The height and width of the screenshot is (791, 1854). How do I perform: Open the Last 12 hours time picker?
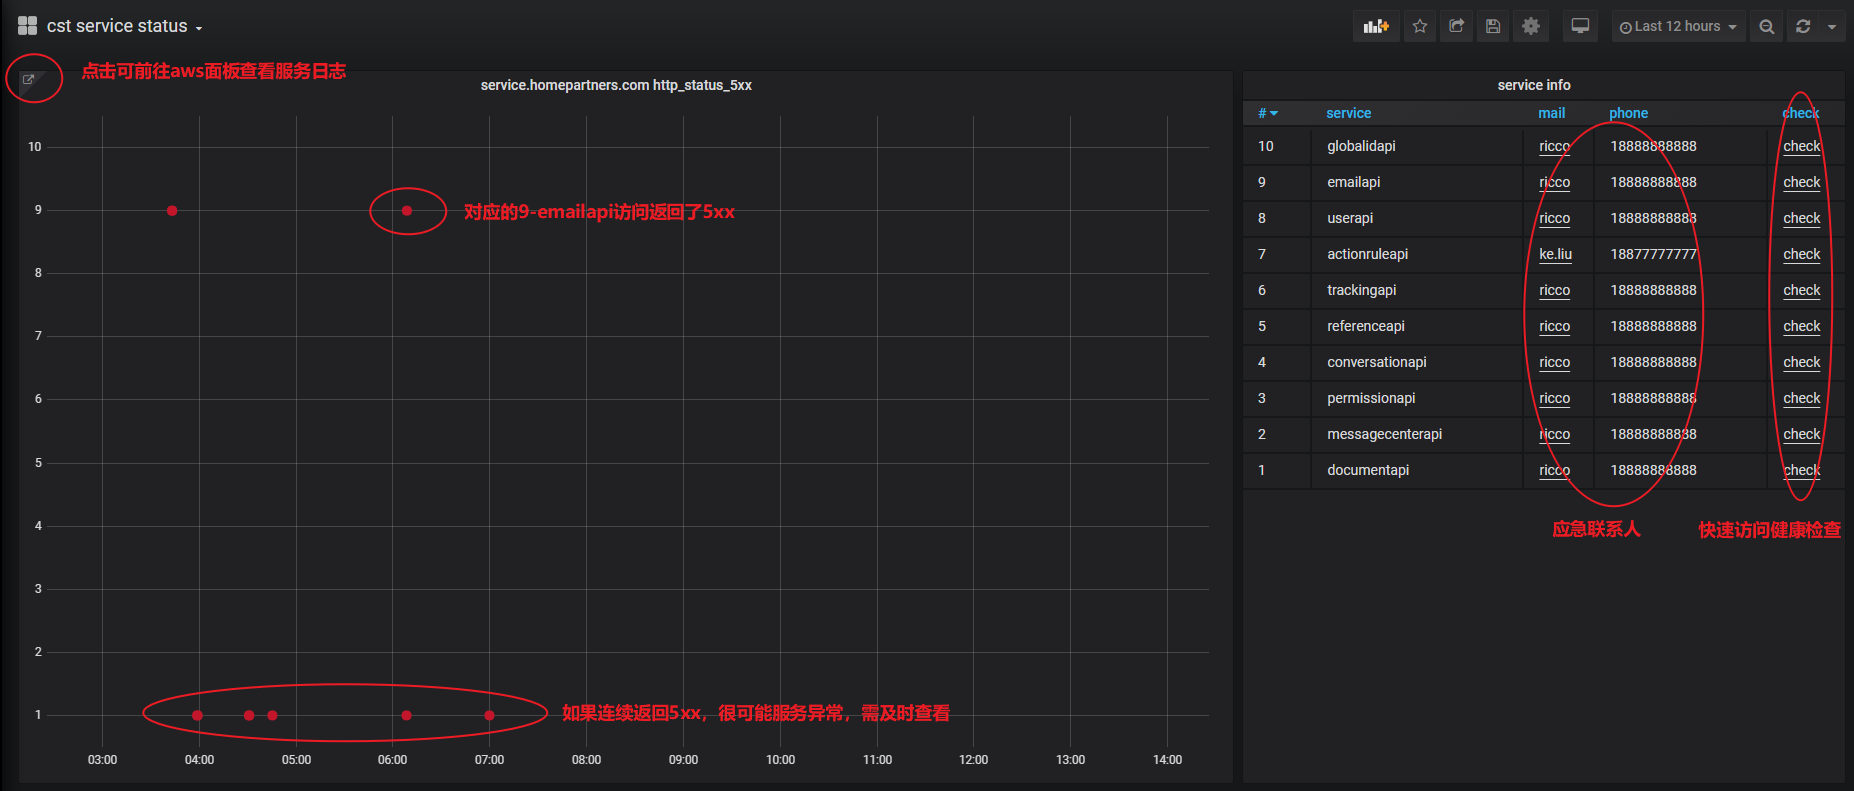1679,27
